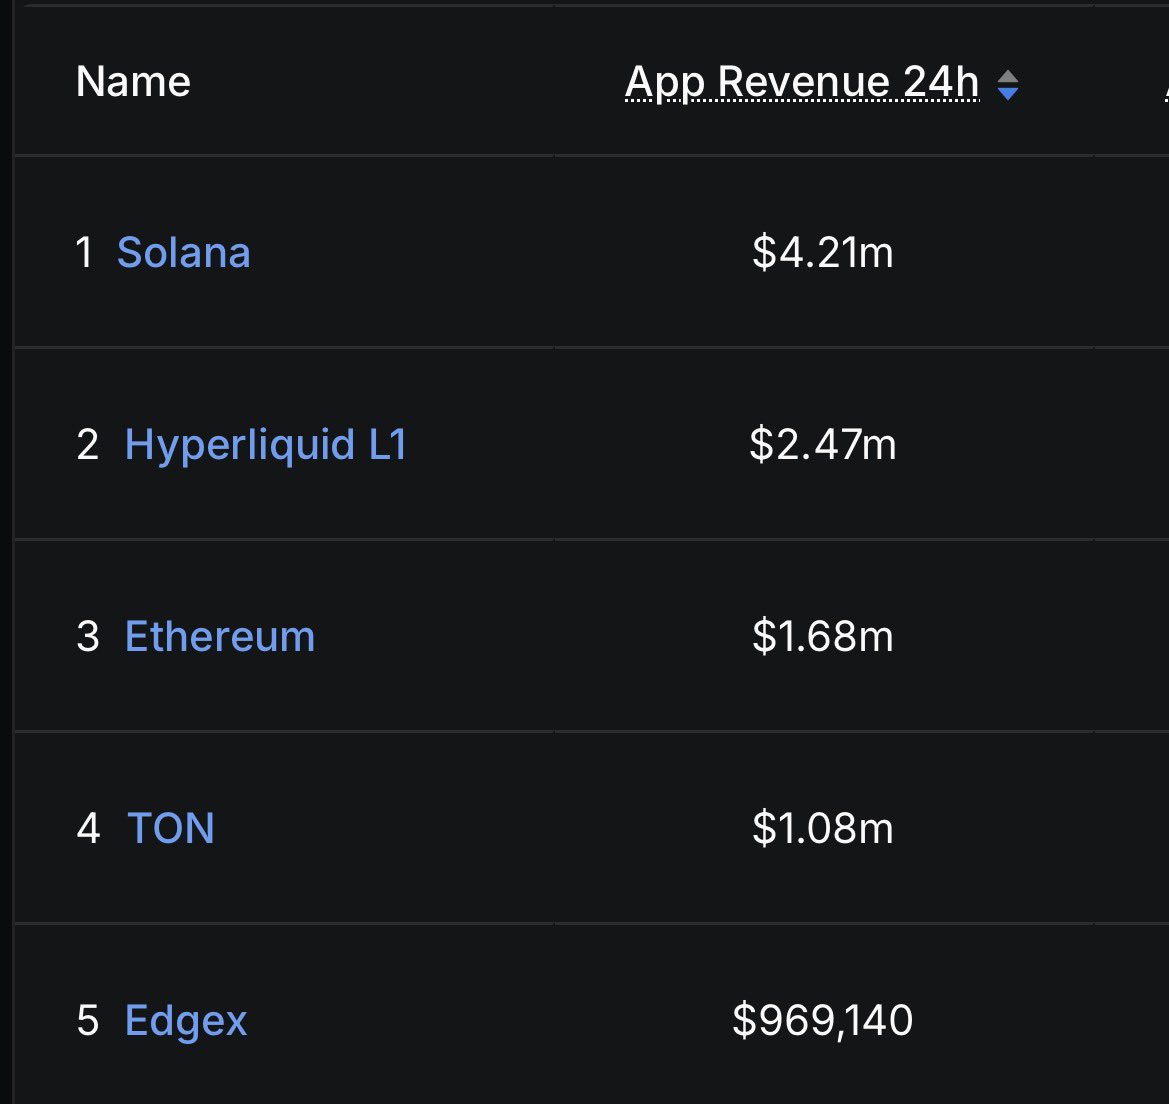The width and height of the screenshot is (1169, 1104).
Task: Open the Solana chain link
Action: pos(183,253)
